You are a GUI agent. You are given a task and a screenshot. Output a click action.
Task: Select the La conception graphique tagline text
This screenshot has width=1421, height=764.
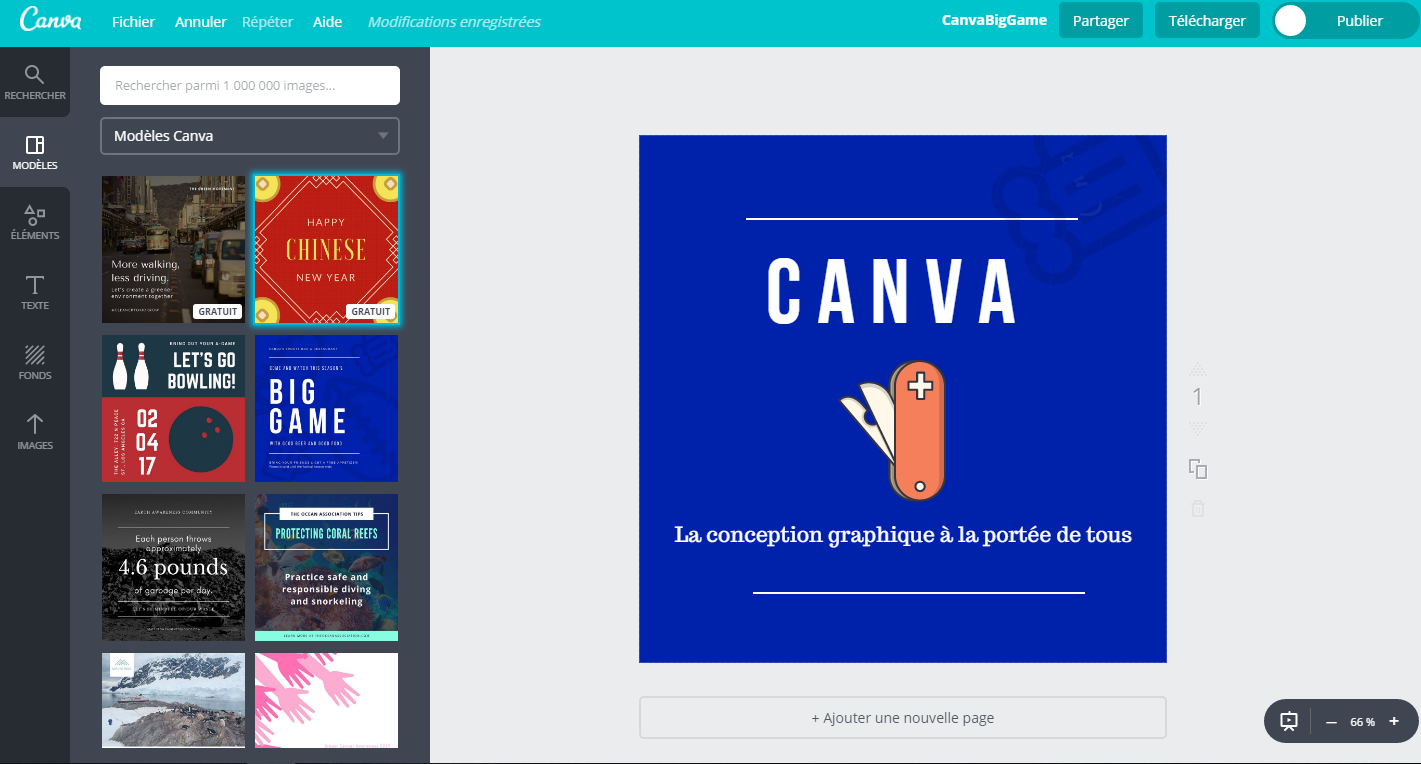(903, 535)
